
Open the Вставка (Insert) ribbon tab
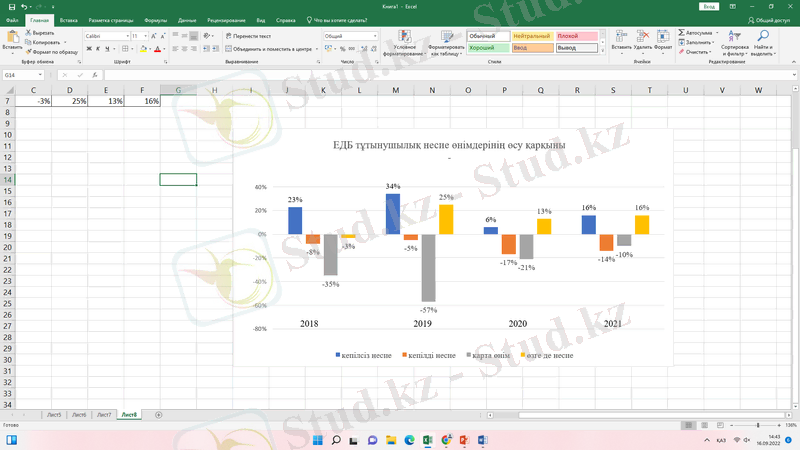coord(69,19)
